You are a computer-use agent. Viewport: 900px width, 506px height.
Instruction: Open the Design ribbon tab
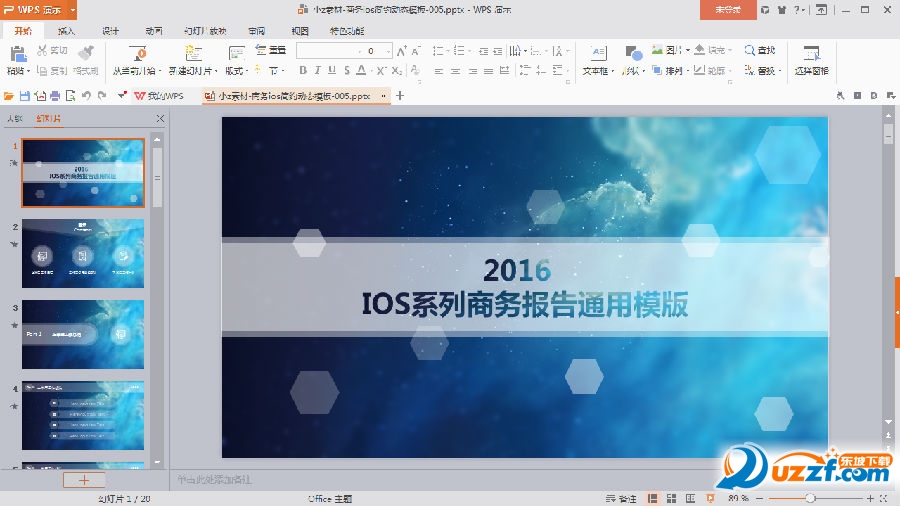click(x=110, y=31)
